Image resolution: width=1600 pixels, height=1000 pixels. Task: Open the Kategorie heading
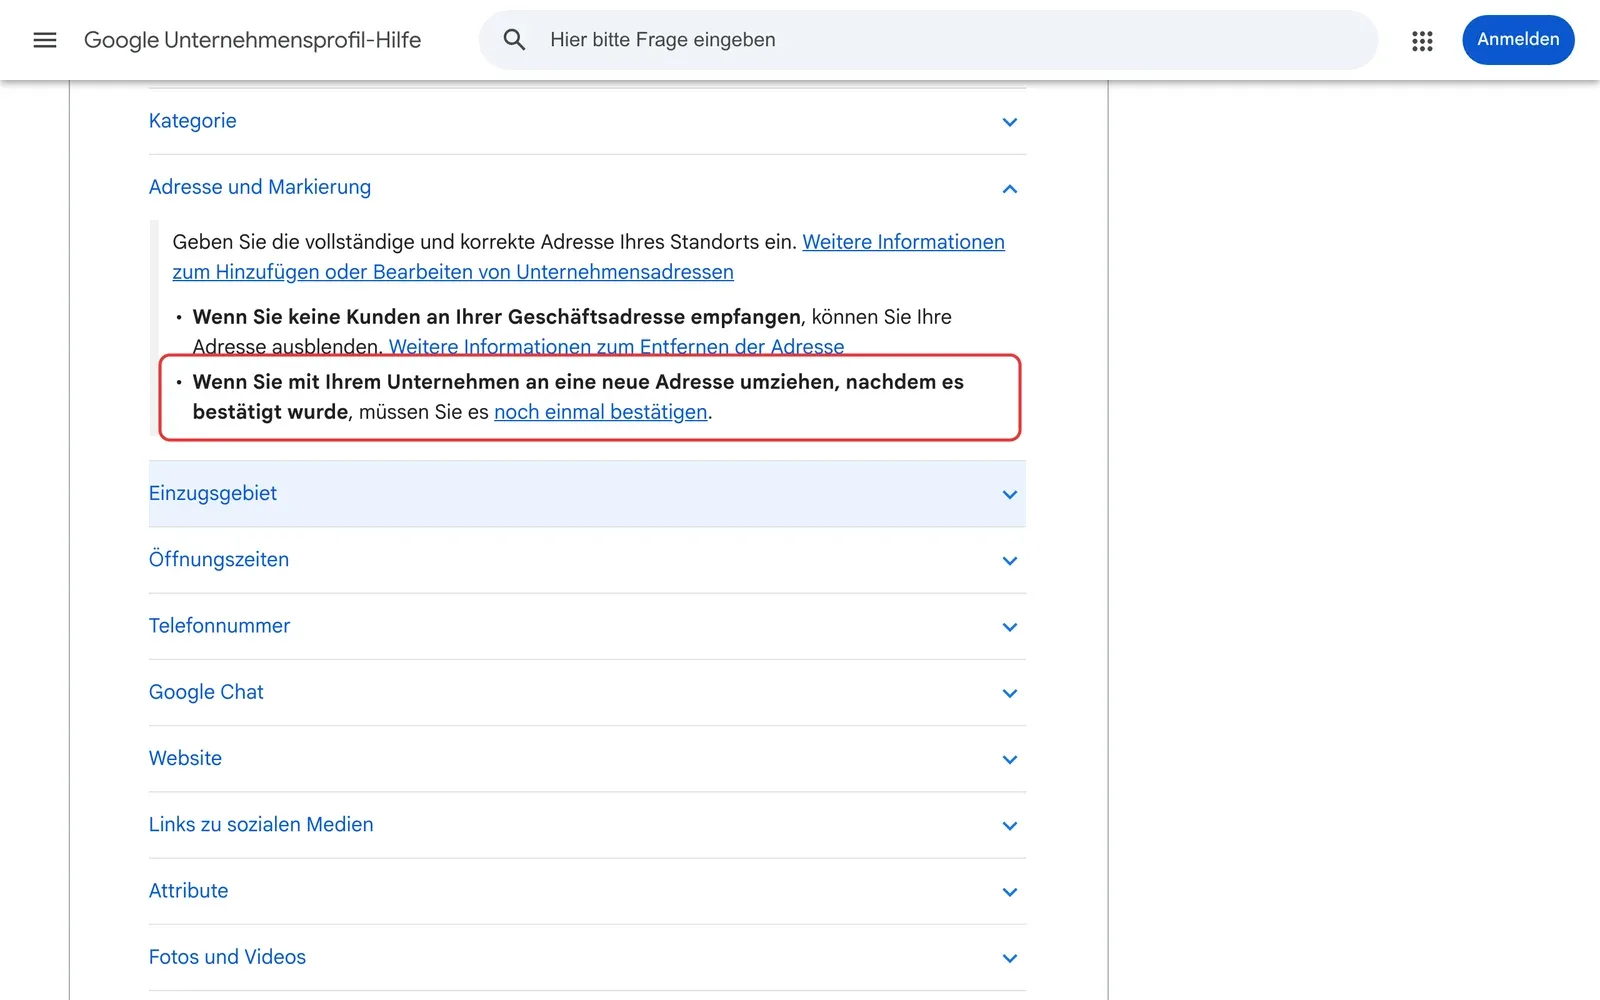pos(193,121)
